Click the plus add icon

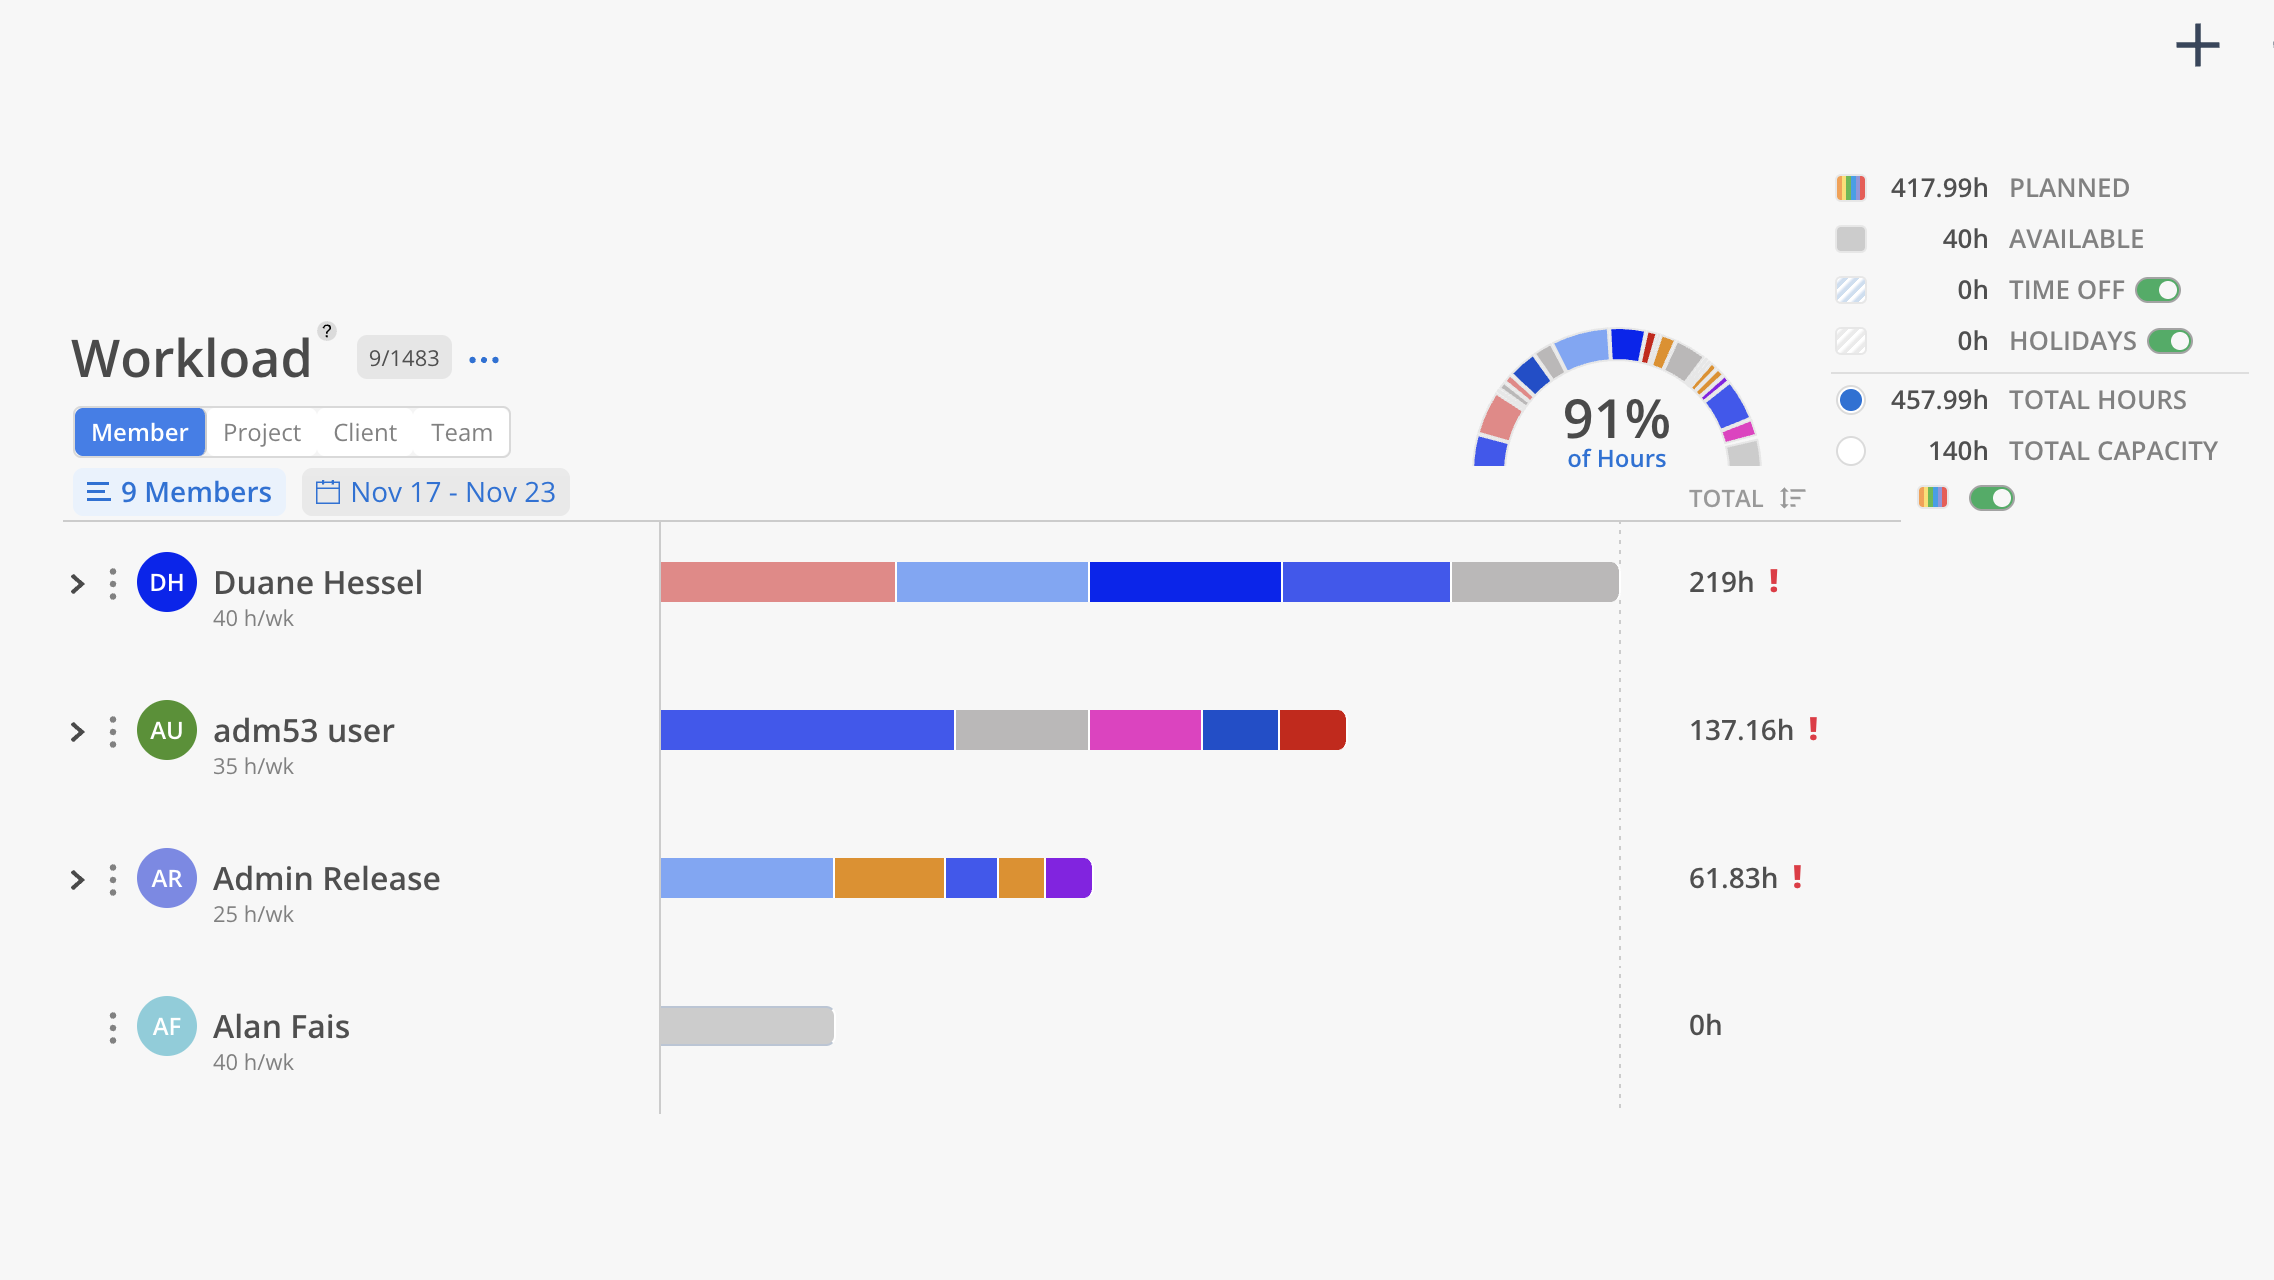2197,46
